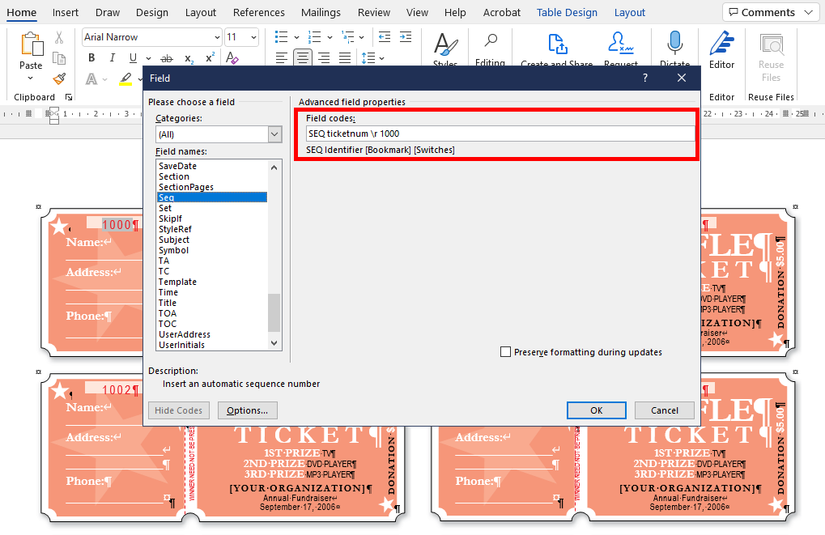Toggle Preserve formatting during updates checkbox
This screenshot has width=825, height=535.
pos(505,352)
